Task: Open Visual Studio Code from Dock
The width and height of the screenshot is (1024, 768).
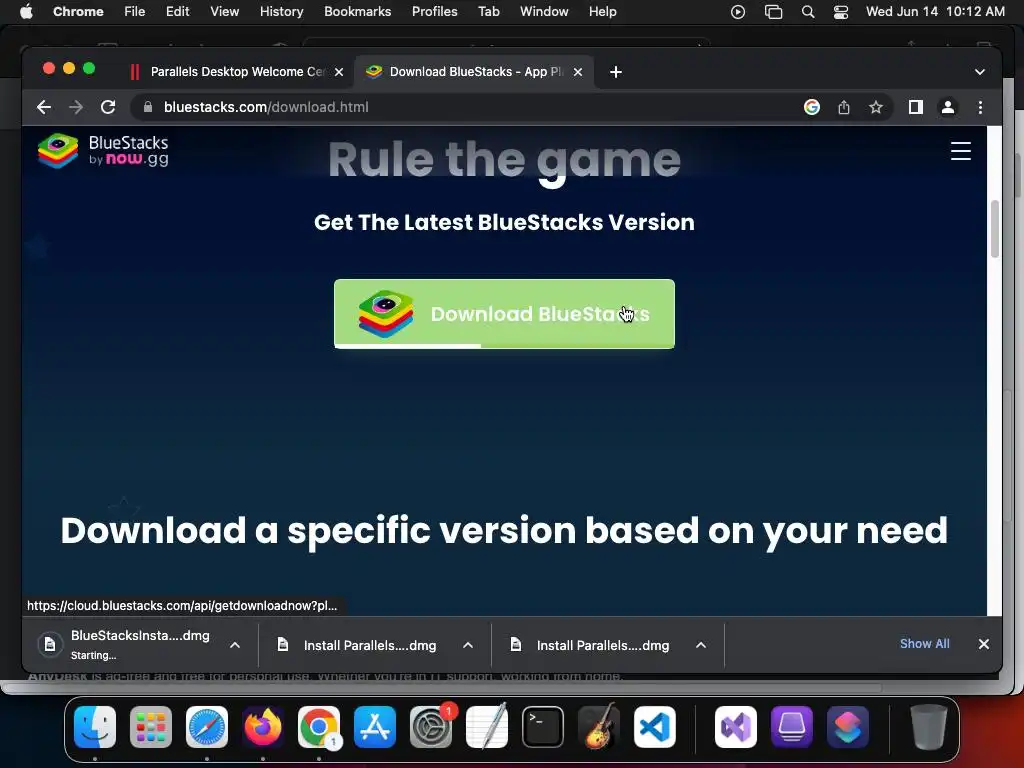Action: 654,727
